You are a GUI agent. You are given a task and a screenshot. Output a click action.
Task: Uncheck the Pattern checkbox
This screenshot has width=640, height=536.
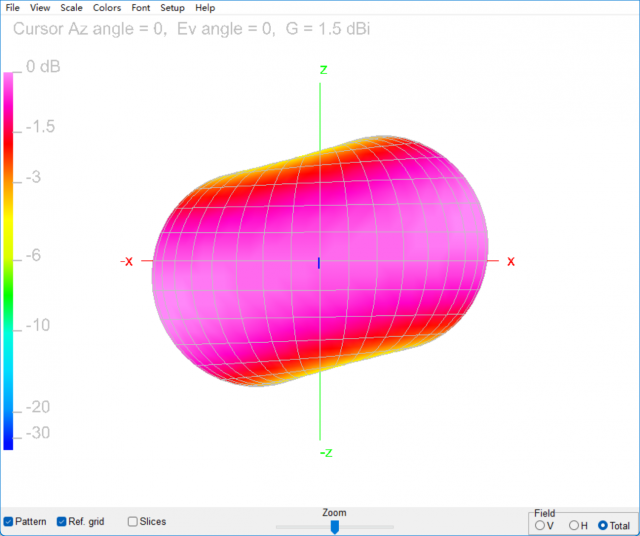pyautogui.click(x=9, y=521)
